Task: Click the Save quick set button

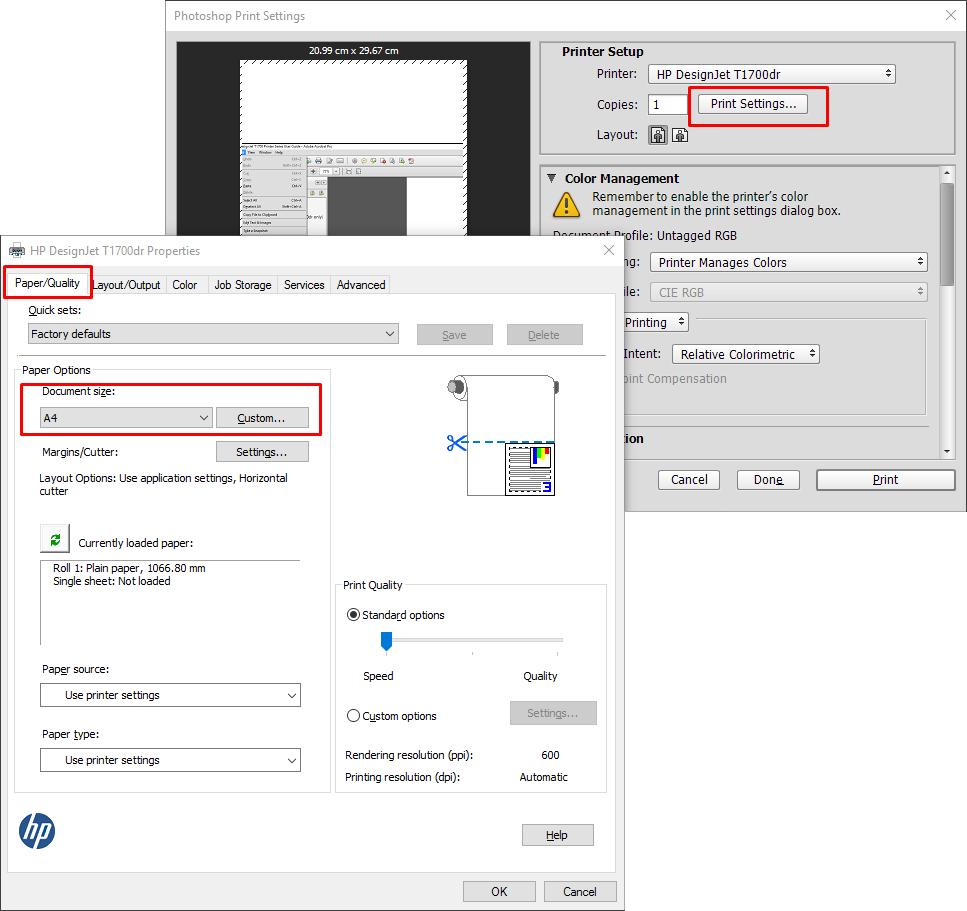Action: pyautogui.click(x=455, y=334)
